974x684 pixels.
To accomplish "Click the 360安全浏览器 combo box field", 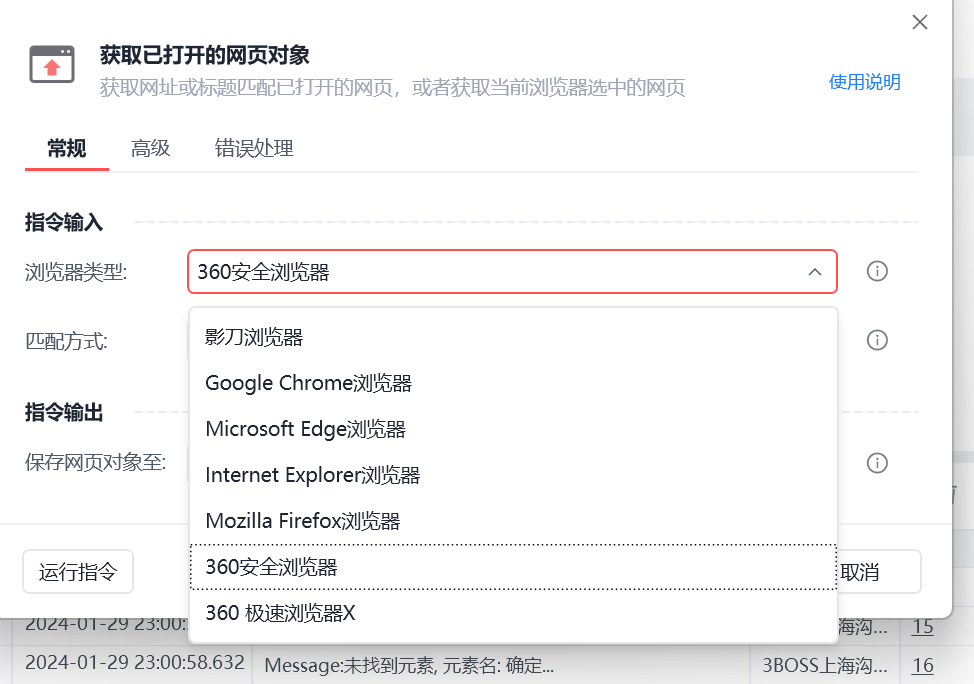I will (x=512, y=271).
